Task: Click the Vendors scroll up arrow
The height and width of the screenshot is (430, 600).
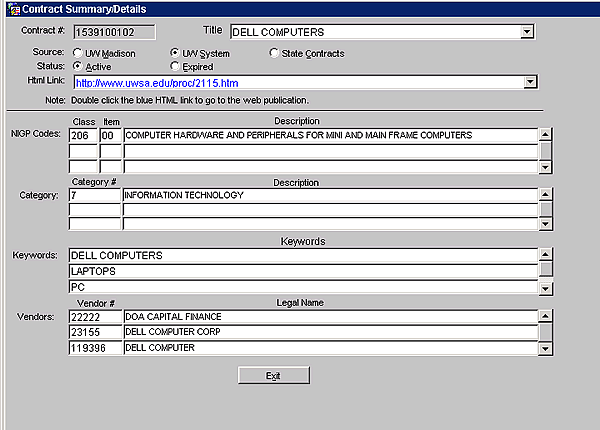Action: click(545, 316)
